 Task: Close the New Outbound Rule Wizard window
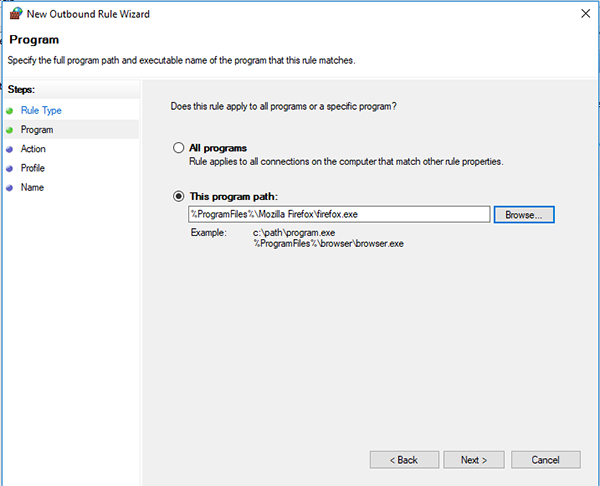(x=585, y=14)
